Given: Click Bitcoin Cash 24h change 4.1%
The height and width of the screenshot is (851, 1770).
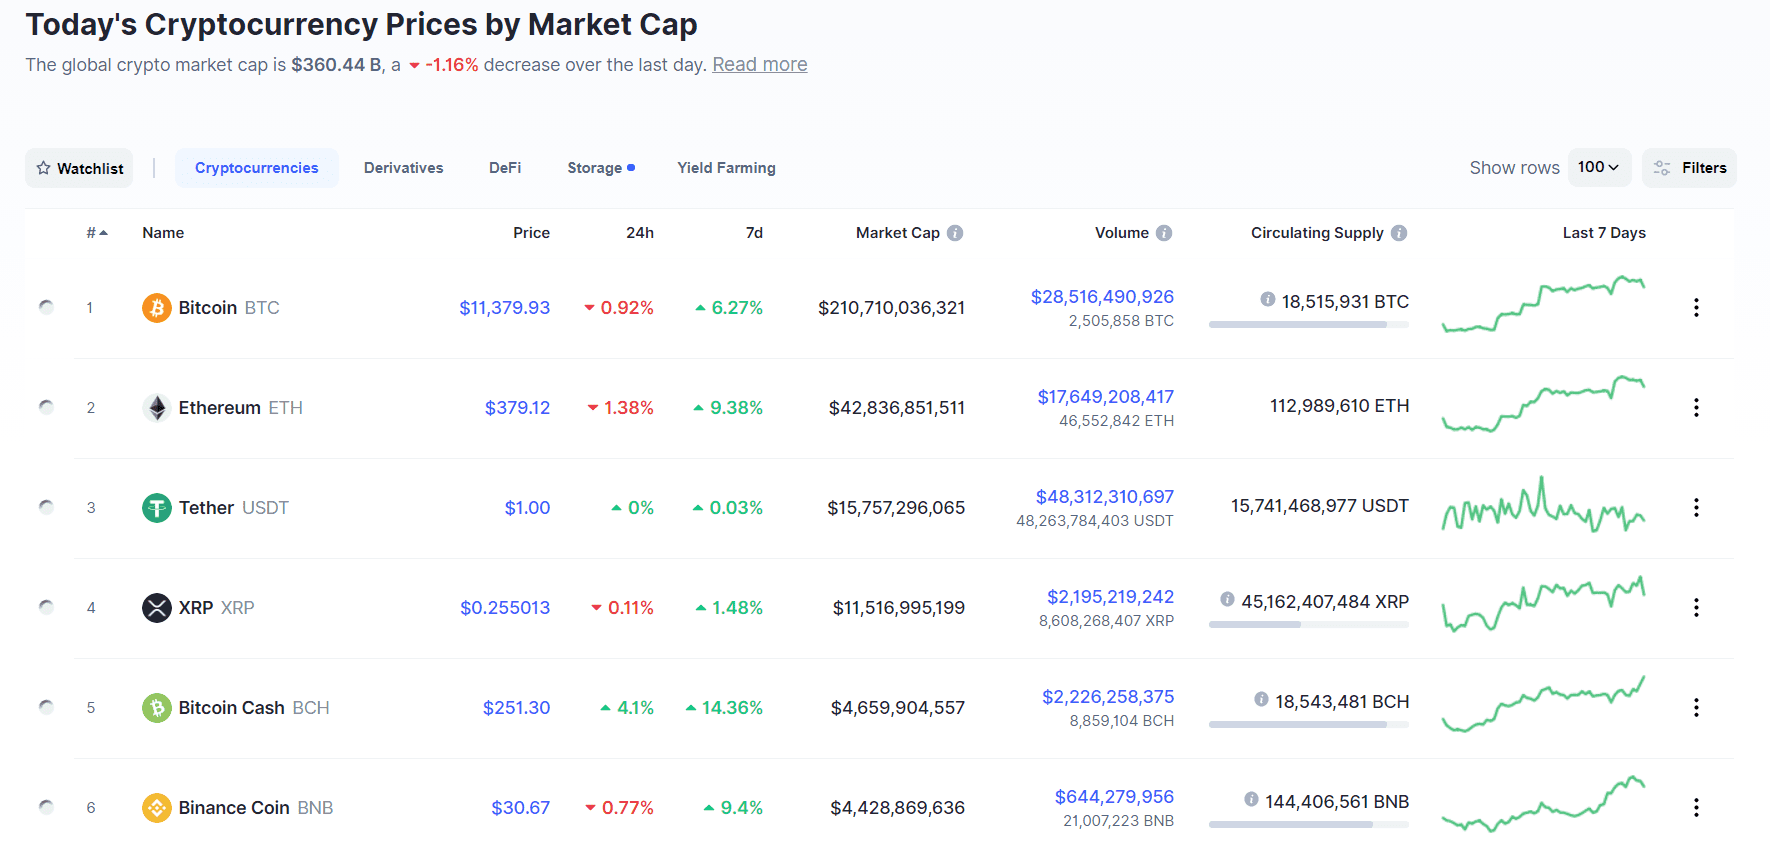Looking at the screenshot, I should (627, 708).
